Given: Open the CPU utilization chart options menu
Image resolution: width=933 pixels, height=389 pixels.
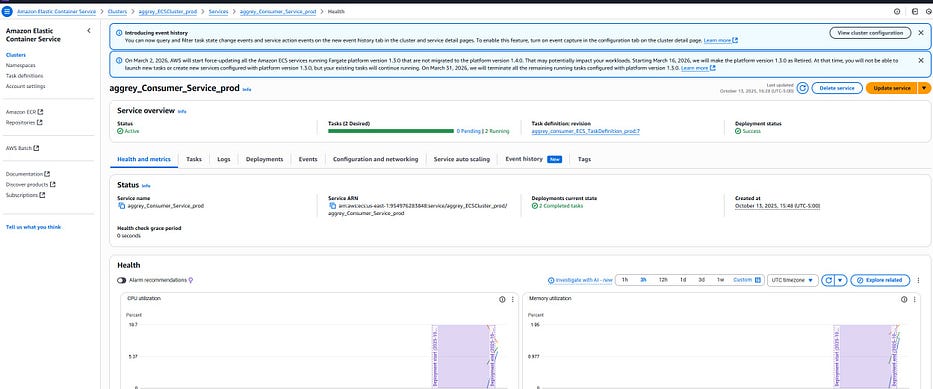Looking at the screenshot, I should coord(512,299).
